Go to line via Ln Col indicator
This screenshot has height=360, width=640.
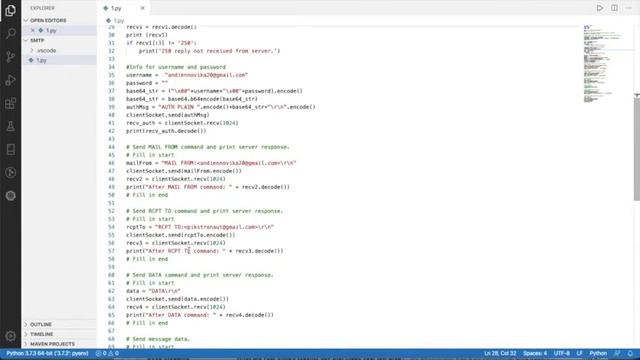[x=500, y=353]
